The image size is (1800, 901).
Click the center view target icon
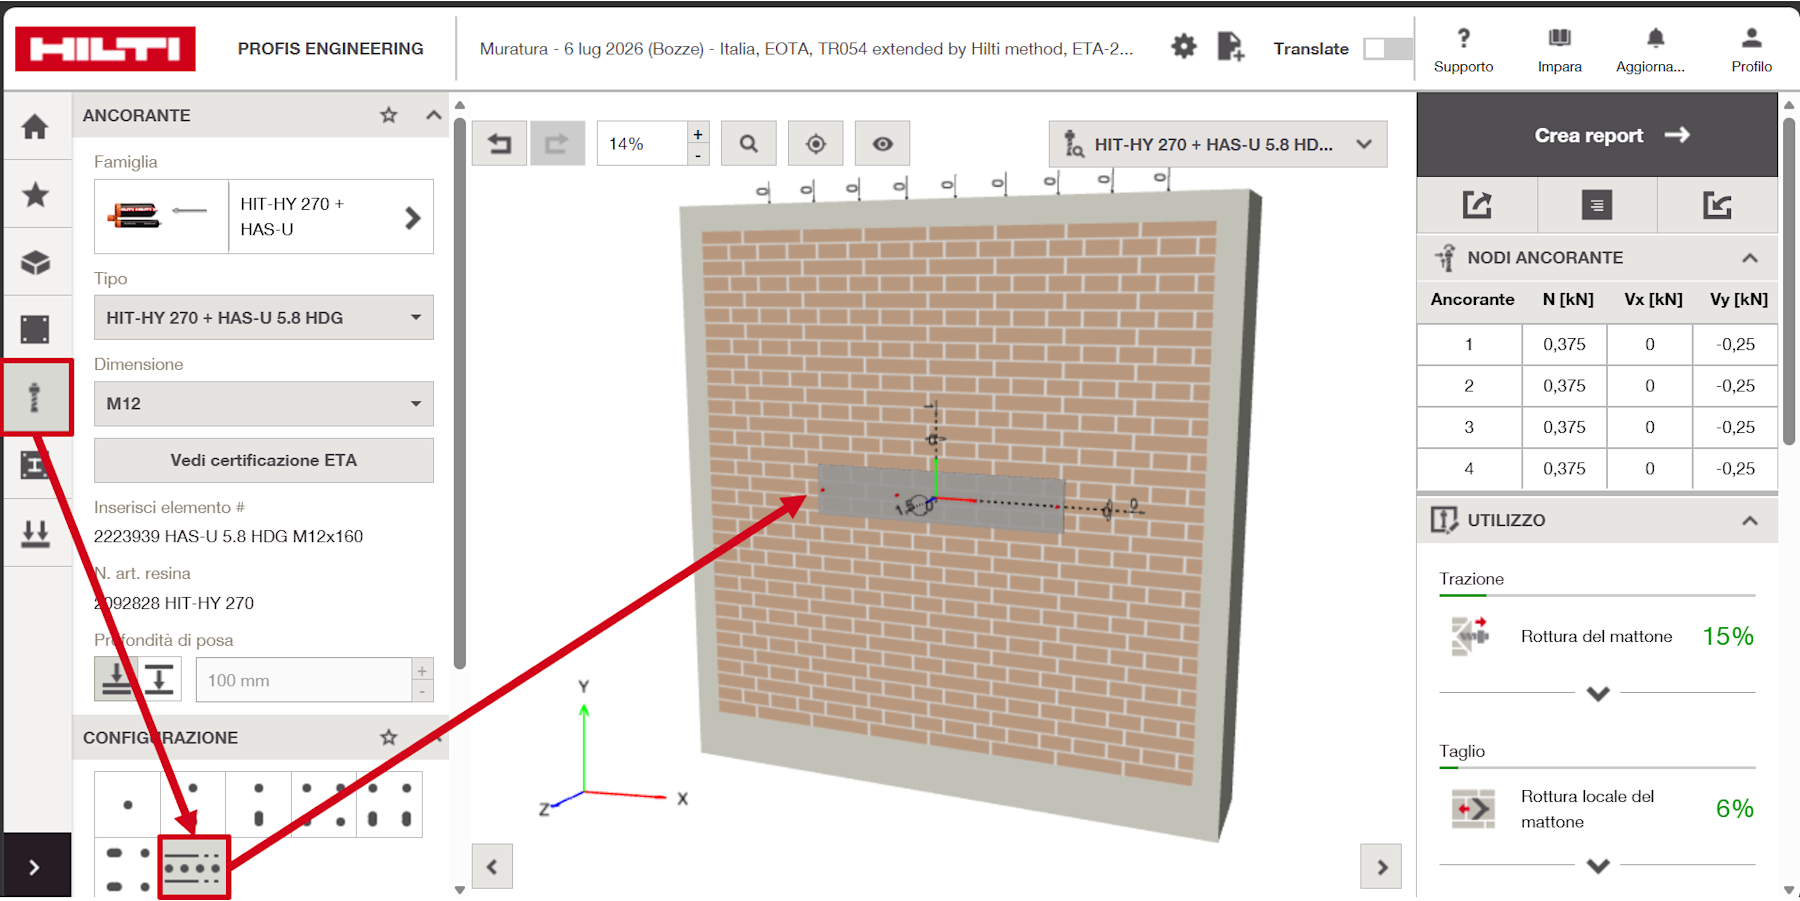[x=815, y=144]
